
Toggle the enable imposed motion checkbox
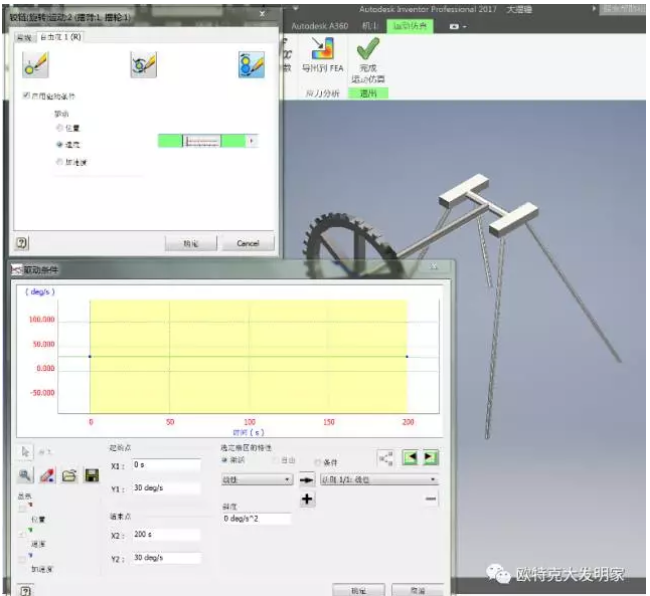[x=26, y=96]
